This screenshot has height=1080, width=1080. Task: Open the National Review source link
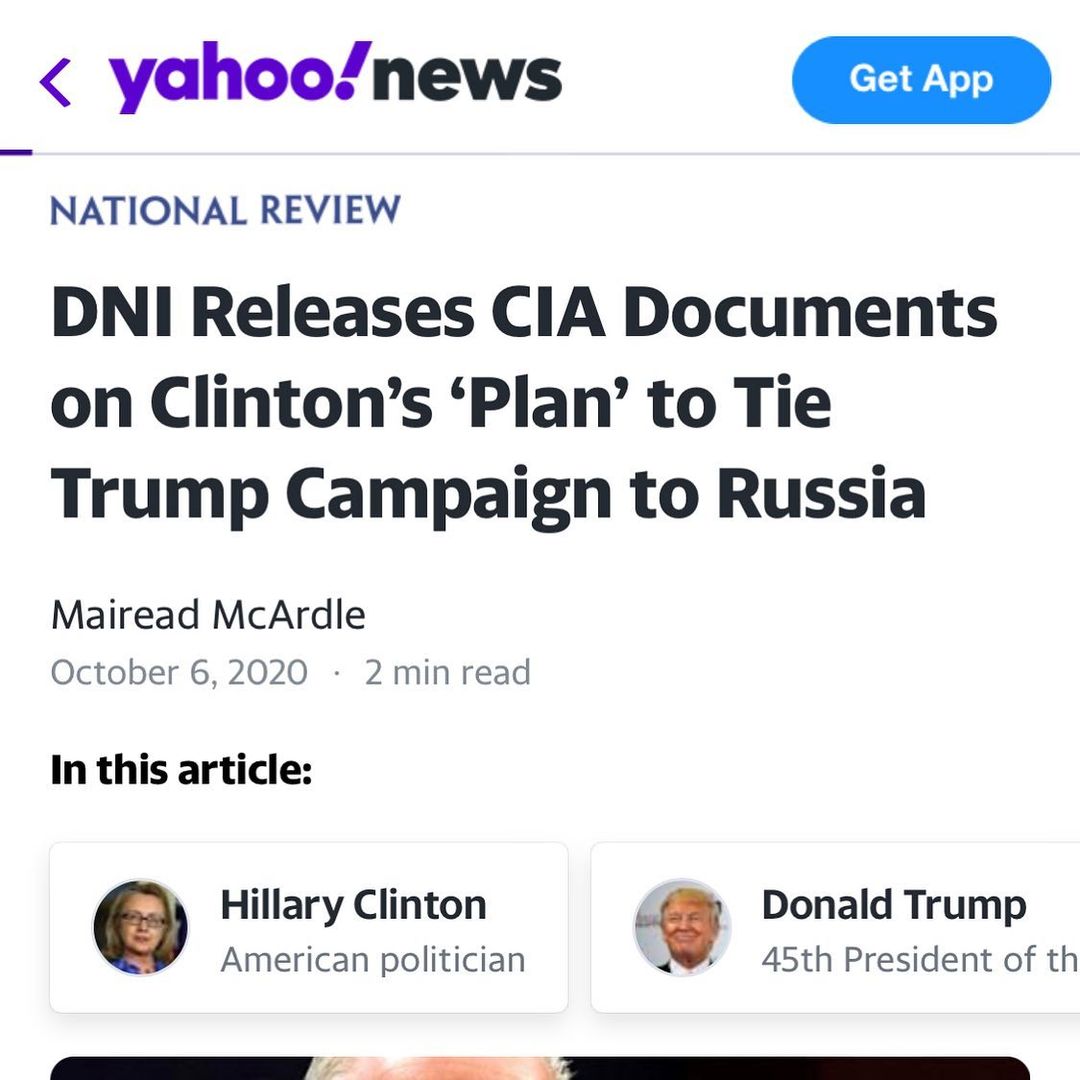[225, 211]
